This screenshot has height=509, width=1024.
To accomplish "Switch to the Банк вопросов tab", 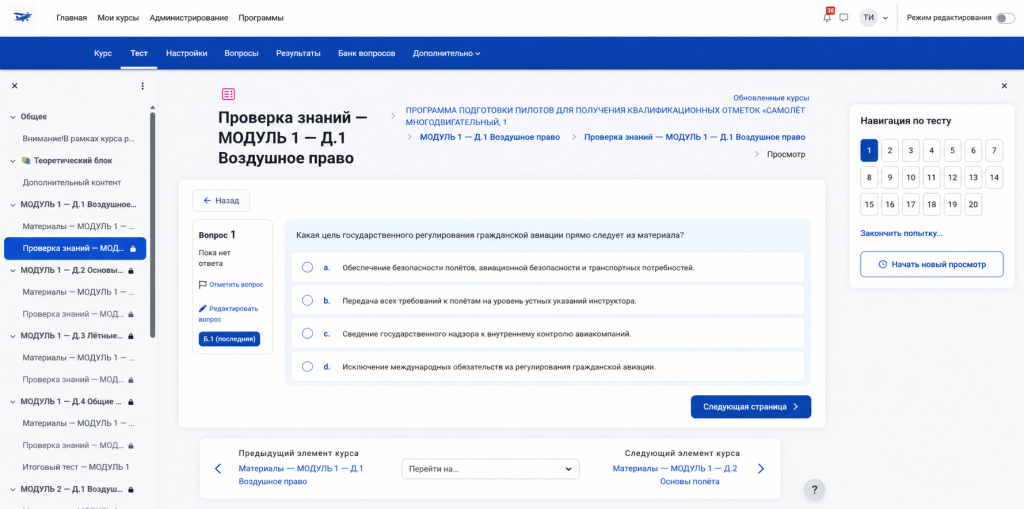I will pyautogui.click(x=366, y=54).
